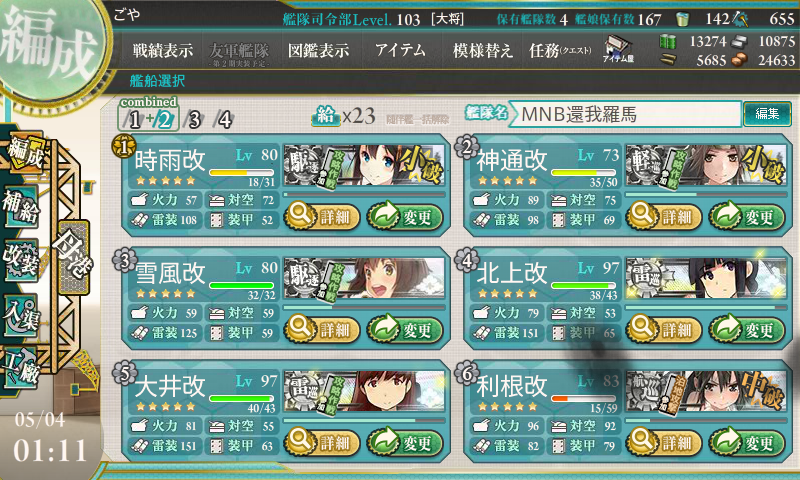Open the 入渠 docking sidebar icon

[x=20, y=316]
